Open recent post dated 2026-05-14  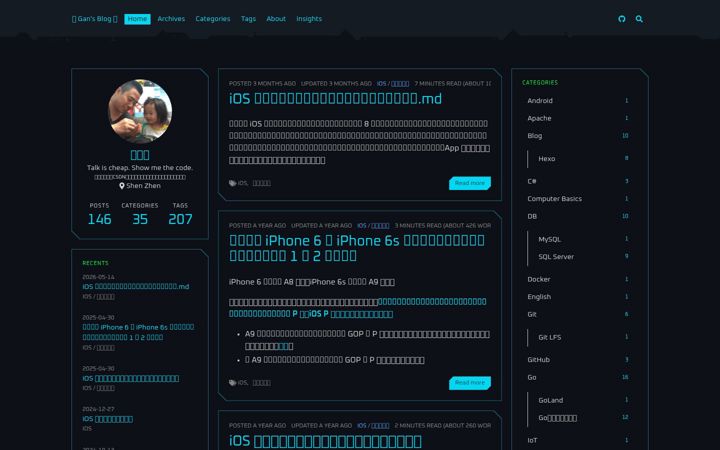coord(135,287)
